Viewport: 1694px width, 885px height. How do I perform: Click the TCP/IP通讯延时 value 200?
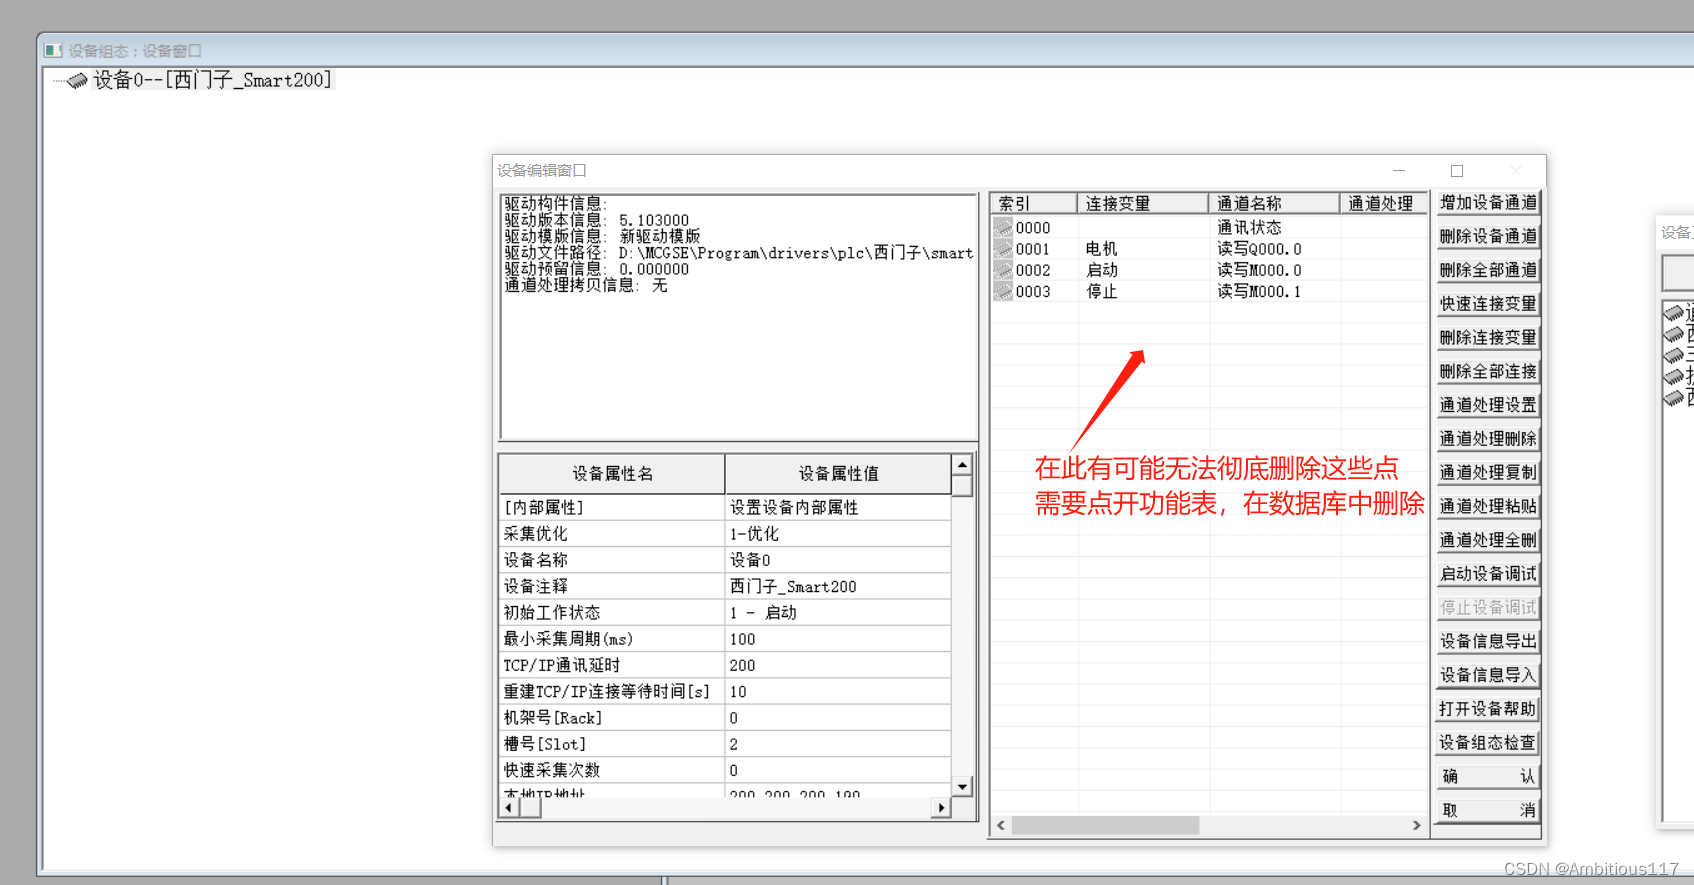point(838,665)
